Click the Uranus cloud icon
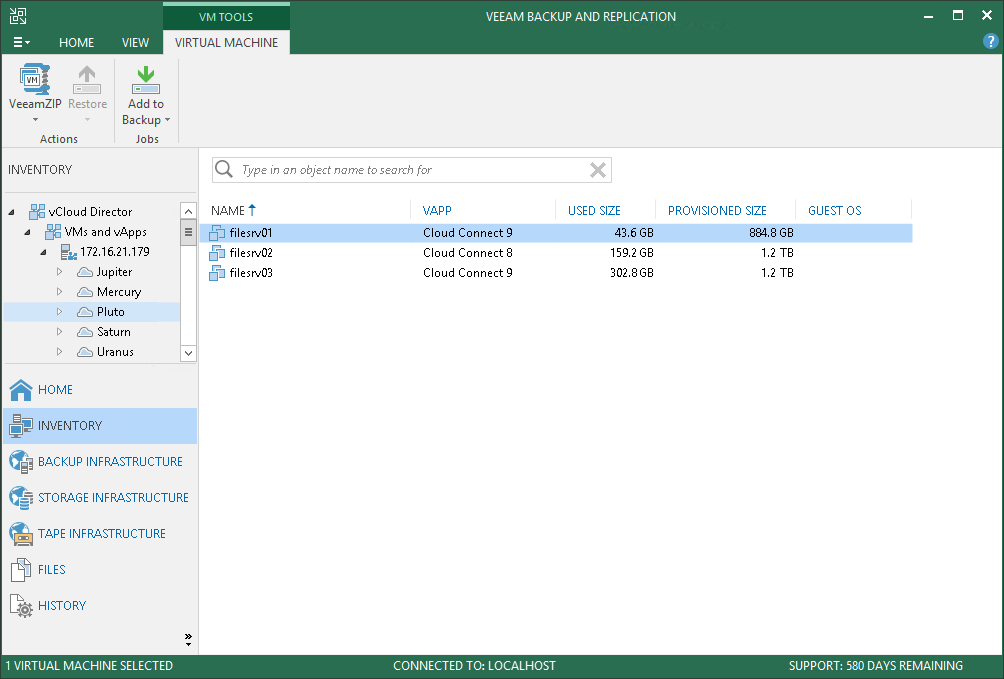The height and width of the screenshot is (679, 1004). coord(85,352)
